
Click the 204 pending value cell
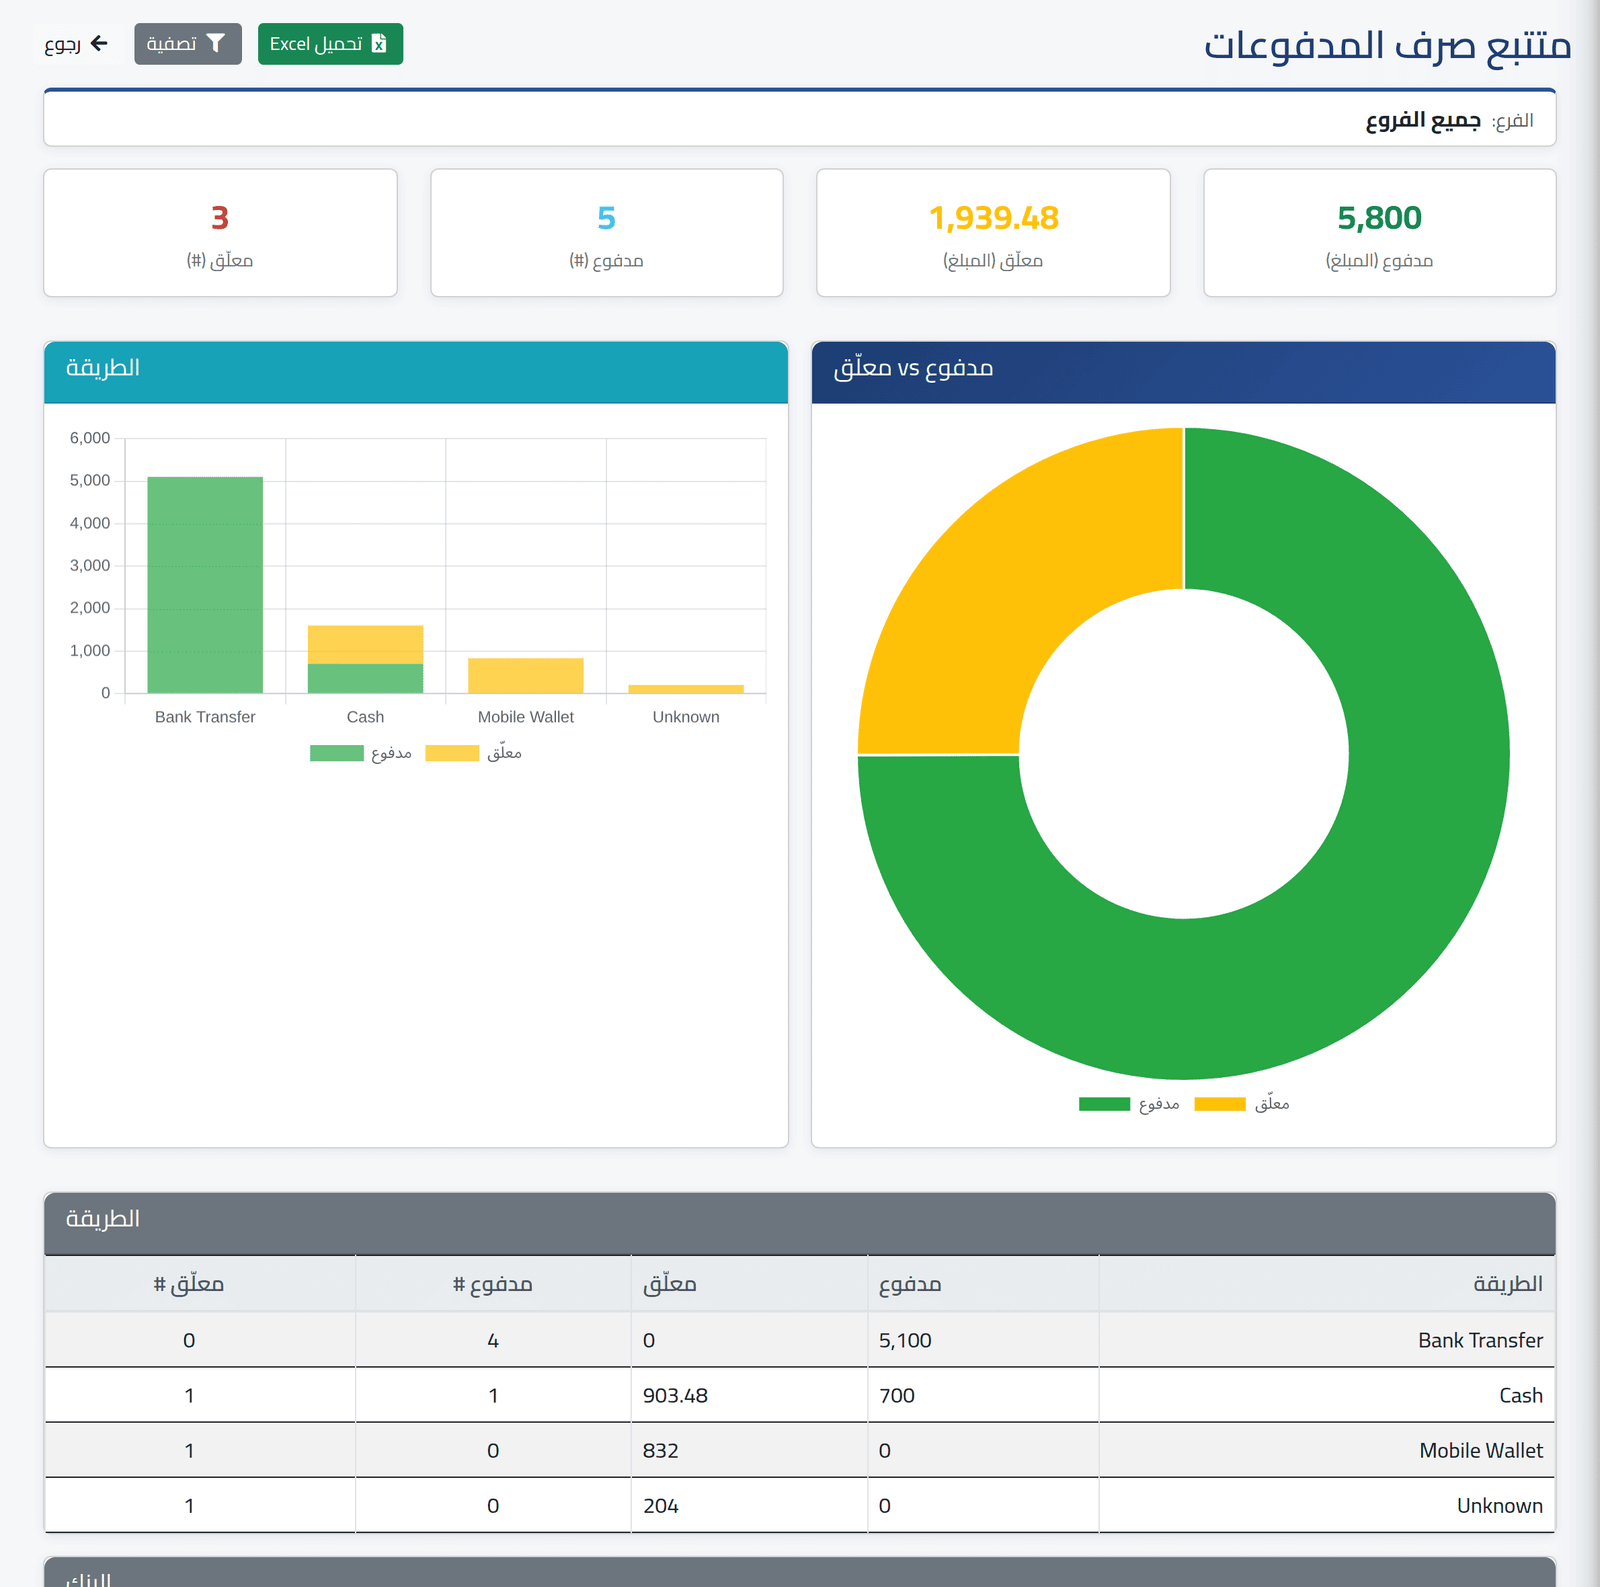coord(749,1505)
